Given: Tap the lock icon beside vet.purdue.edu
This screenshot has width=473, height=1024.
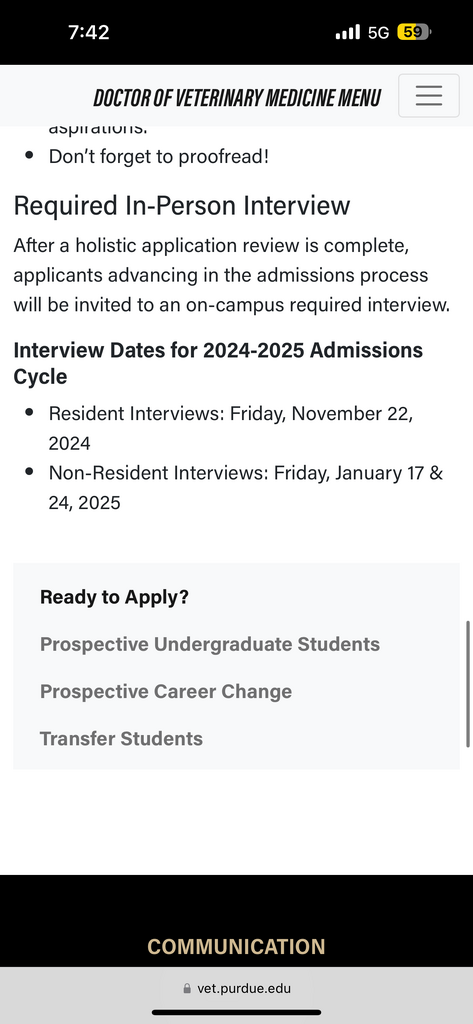Looking at the screenshot, I should (x=188, y=989).
